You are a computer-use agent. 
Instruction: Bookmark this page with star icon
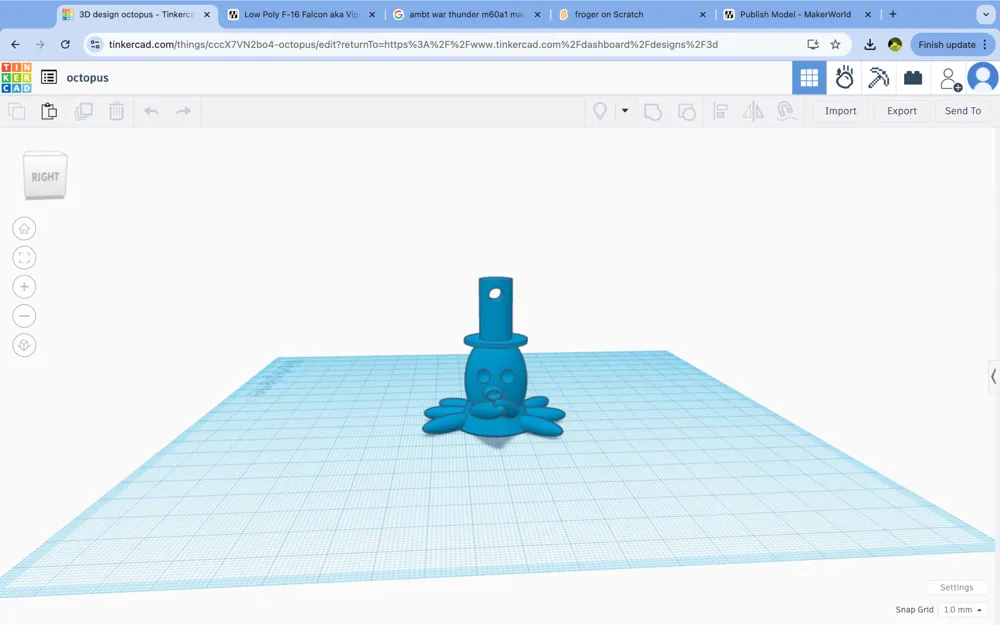835,45
